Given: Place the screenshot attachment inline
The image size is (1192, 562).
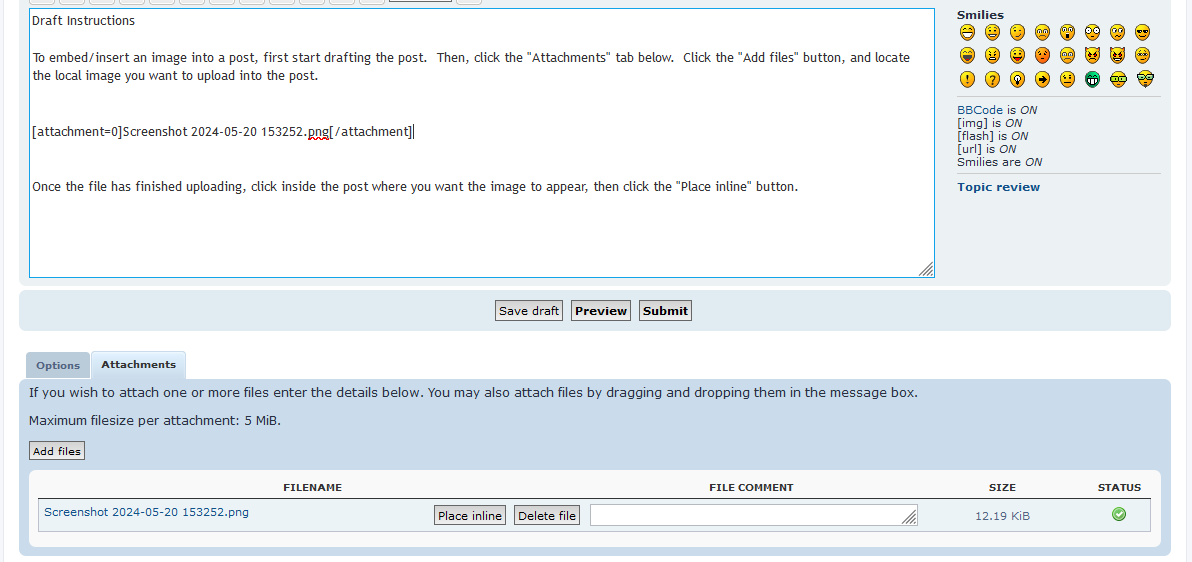Looking at the screenshot, I should tap(470, 516).
